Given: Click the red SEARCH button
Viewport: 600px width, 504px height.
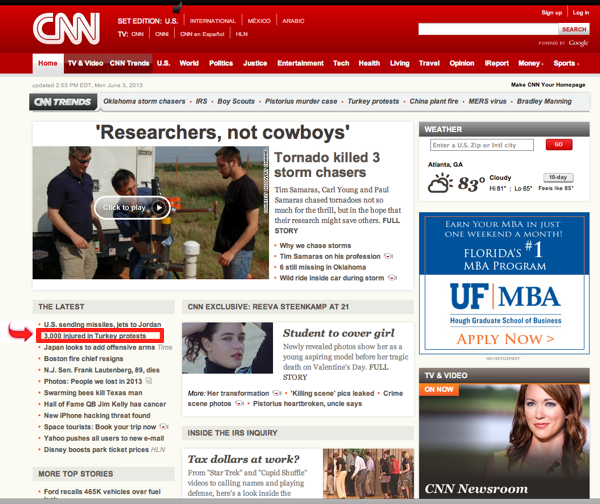Looking at the screenshot, I should pos(574,29).
